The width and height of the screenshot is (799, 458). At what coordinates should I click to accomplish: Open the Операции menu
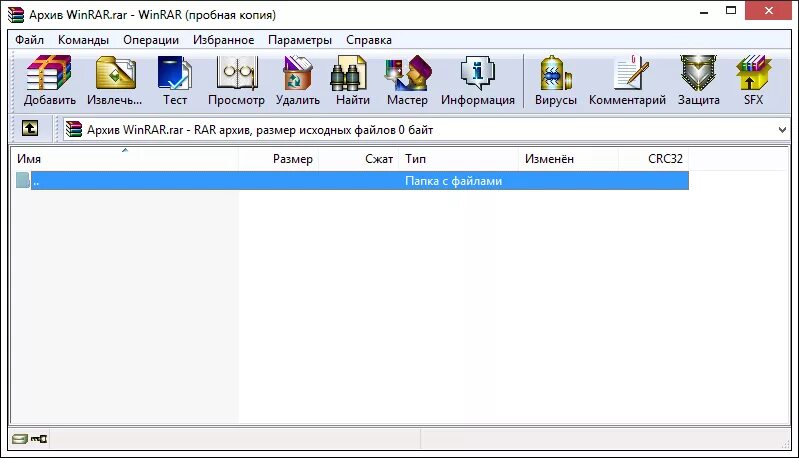tap(151, 40)
